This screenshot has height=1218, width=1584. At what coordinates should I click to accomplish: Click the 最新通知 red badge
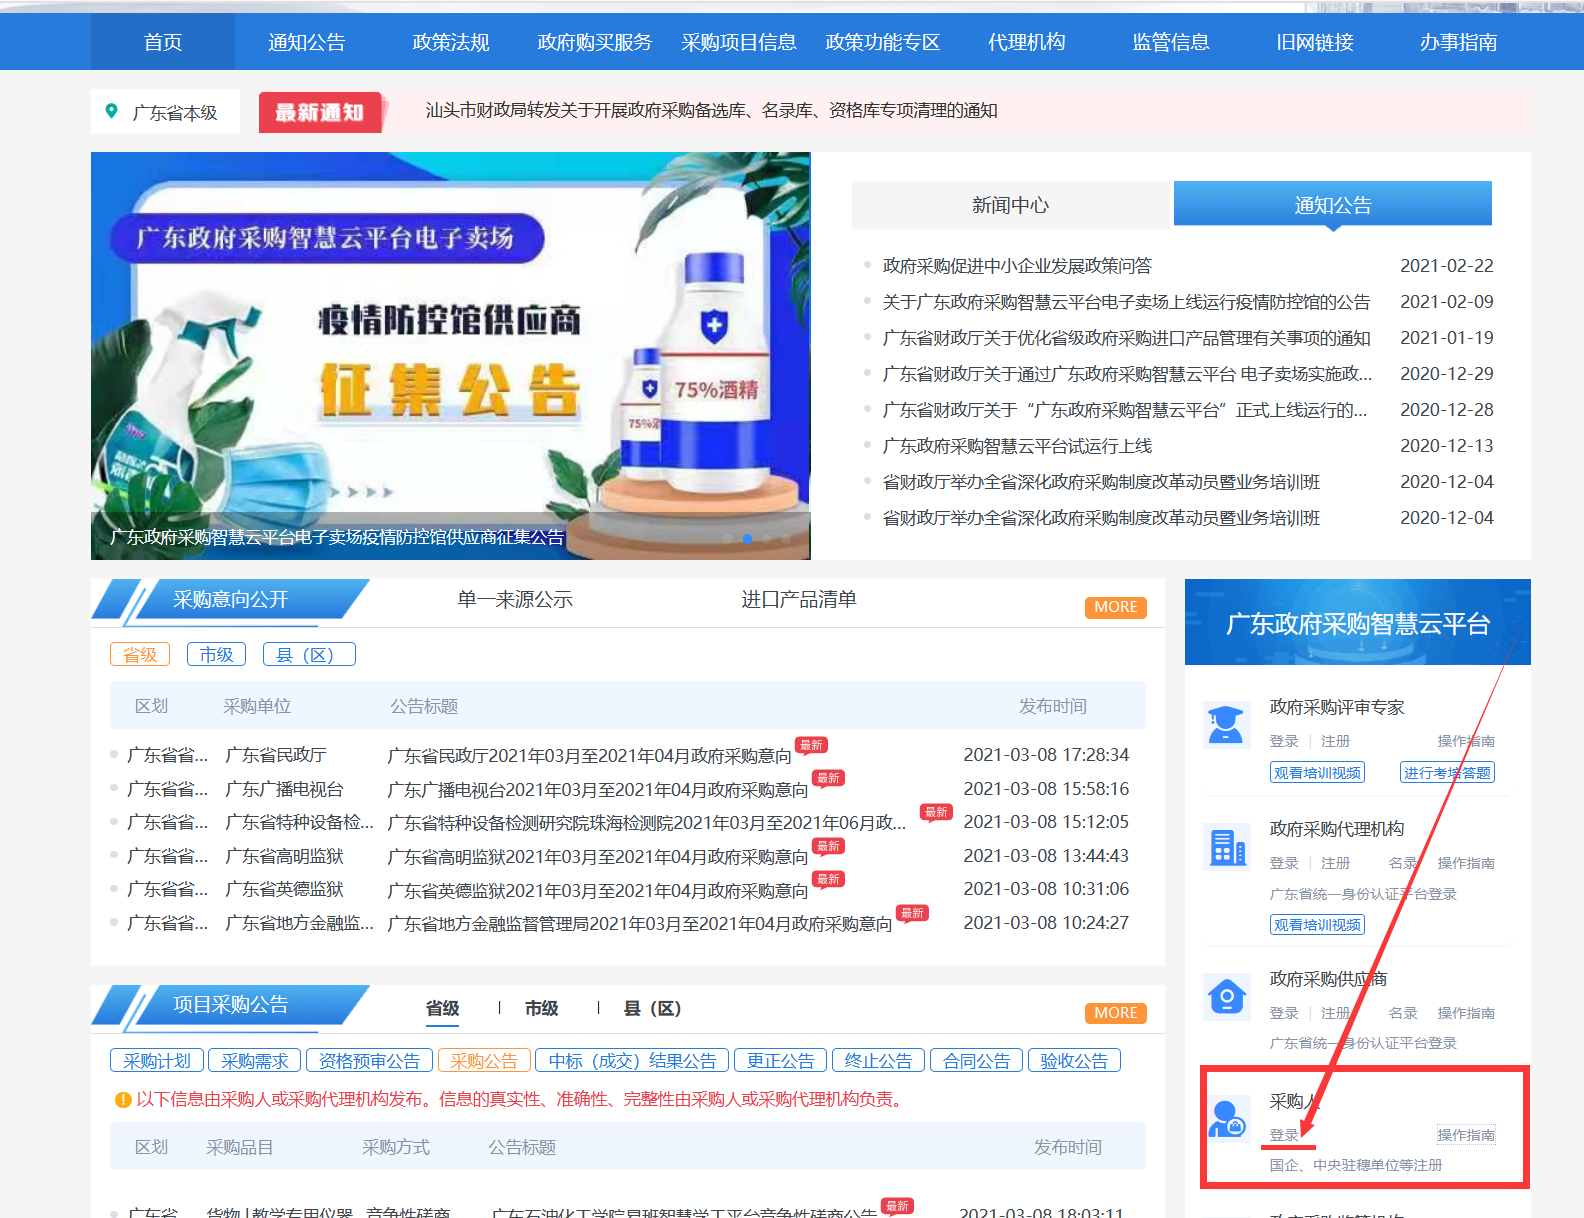(x=320, y=112)
